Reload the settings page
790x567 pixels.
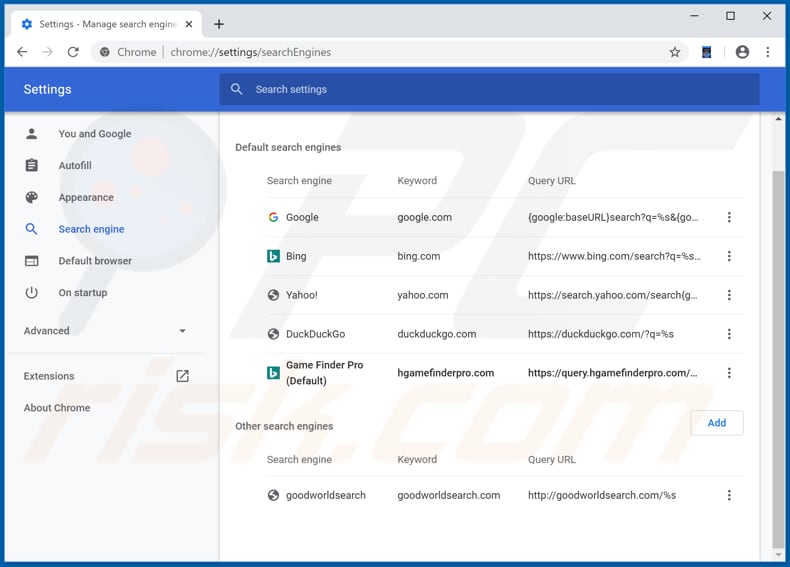click(x=73, y=52)
